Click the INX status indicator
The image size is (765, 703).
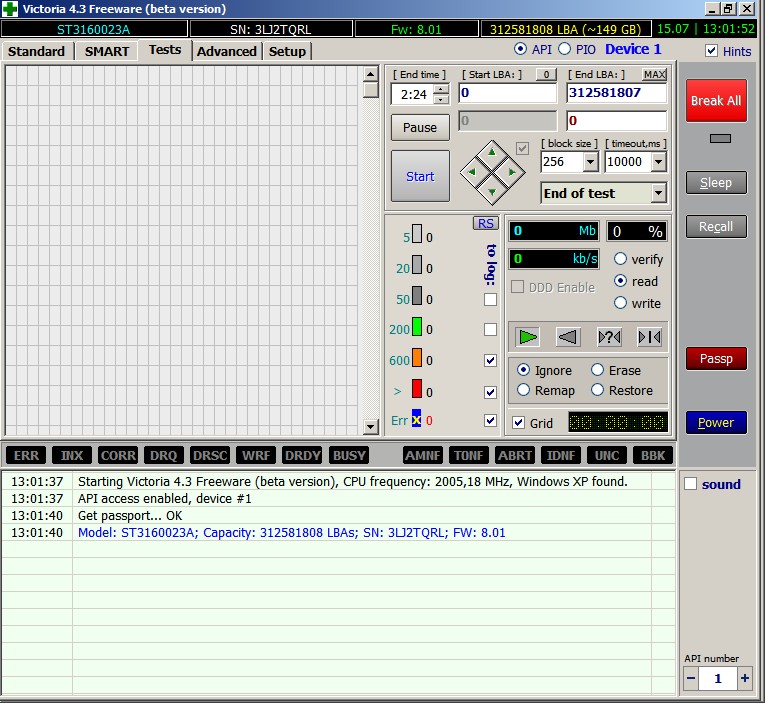[72, 456]
